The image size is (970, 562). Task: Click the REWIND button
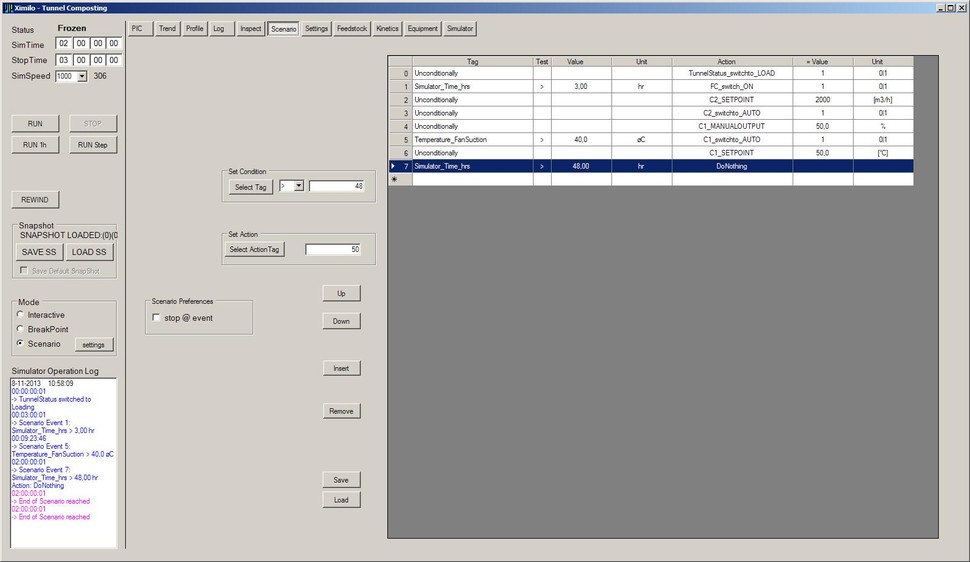[x=35, y=199]
